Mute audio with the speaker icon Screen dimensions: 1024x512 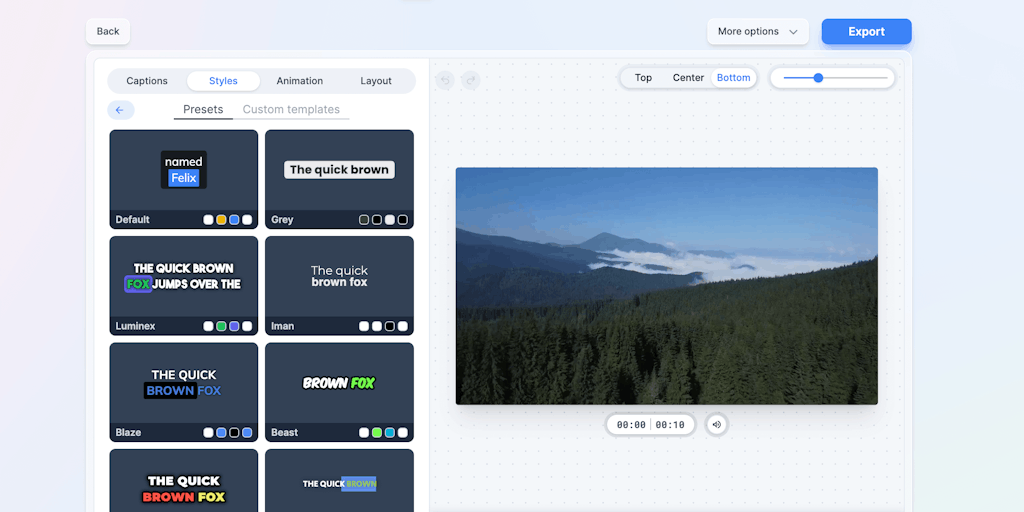click(716, 424)
